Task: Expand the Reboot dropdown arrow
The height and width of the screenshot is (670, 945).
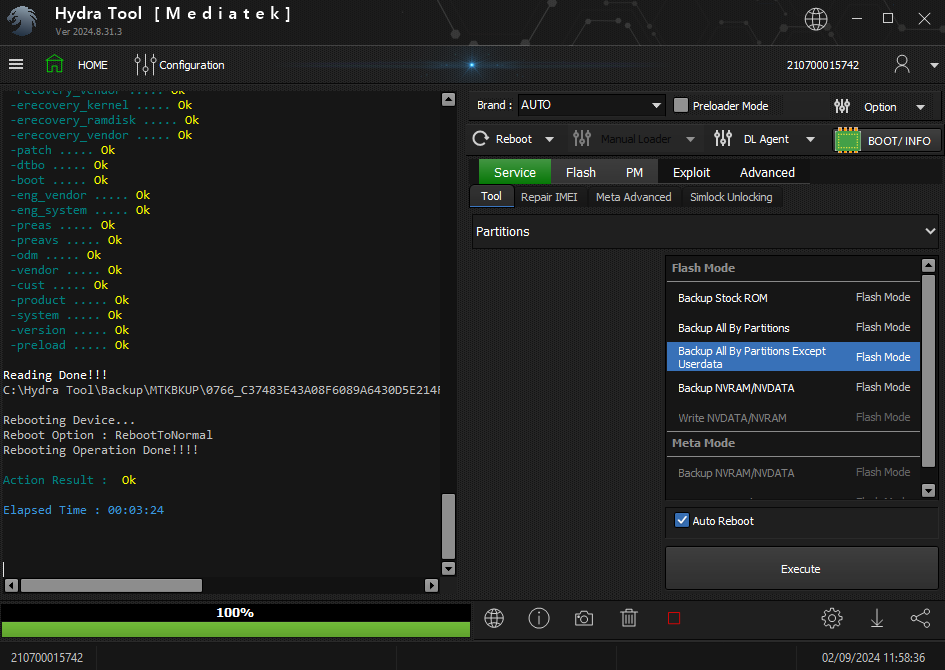Action: coord(549,140)
